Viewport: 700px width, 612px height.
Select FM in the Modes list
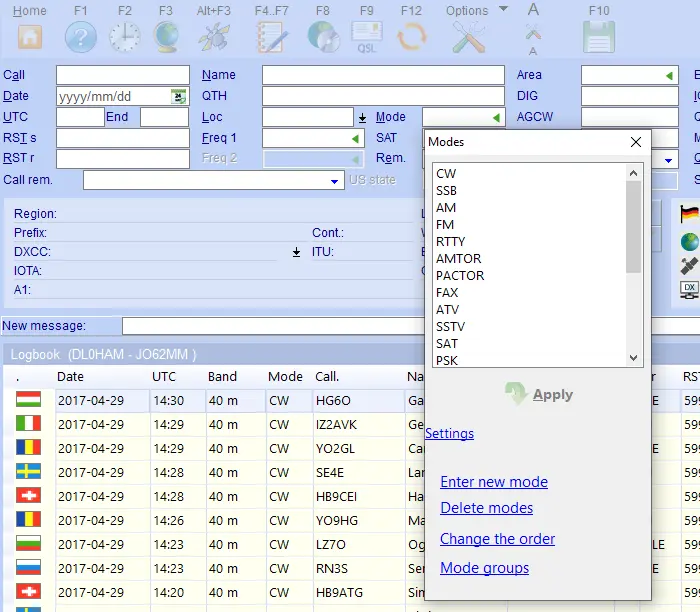click(x=445, y=225)
